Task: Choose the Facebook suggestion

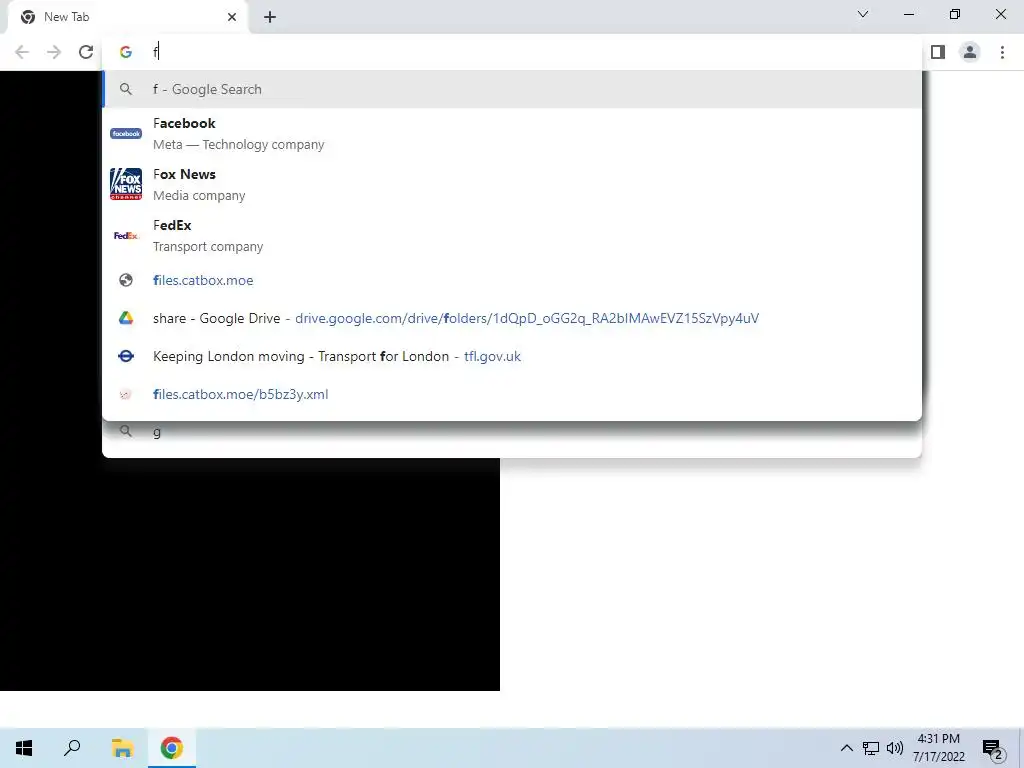Action: pos(512,134)
